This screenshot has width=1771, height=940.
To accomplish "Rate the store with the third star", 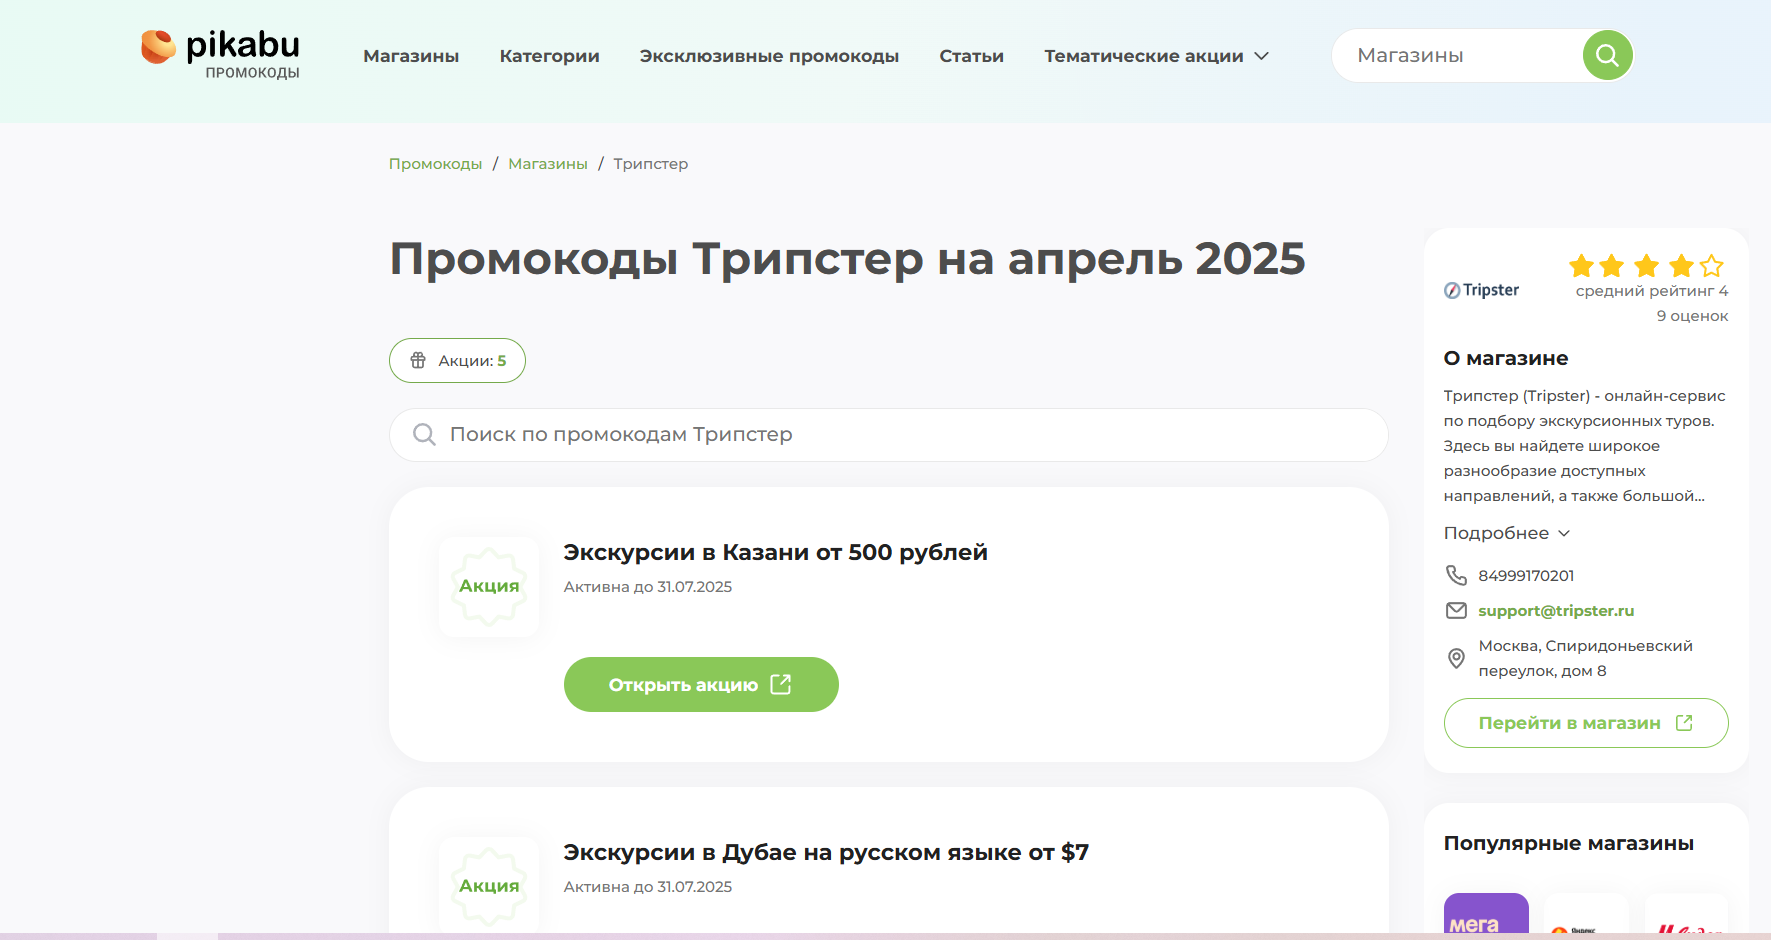I will pyautogui.click(x=1646, y=266).
